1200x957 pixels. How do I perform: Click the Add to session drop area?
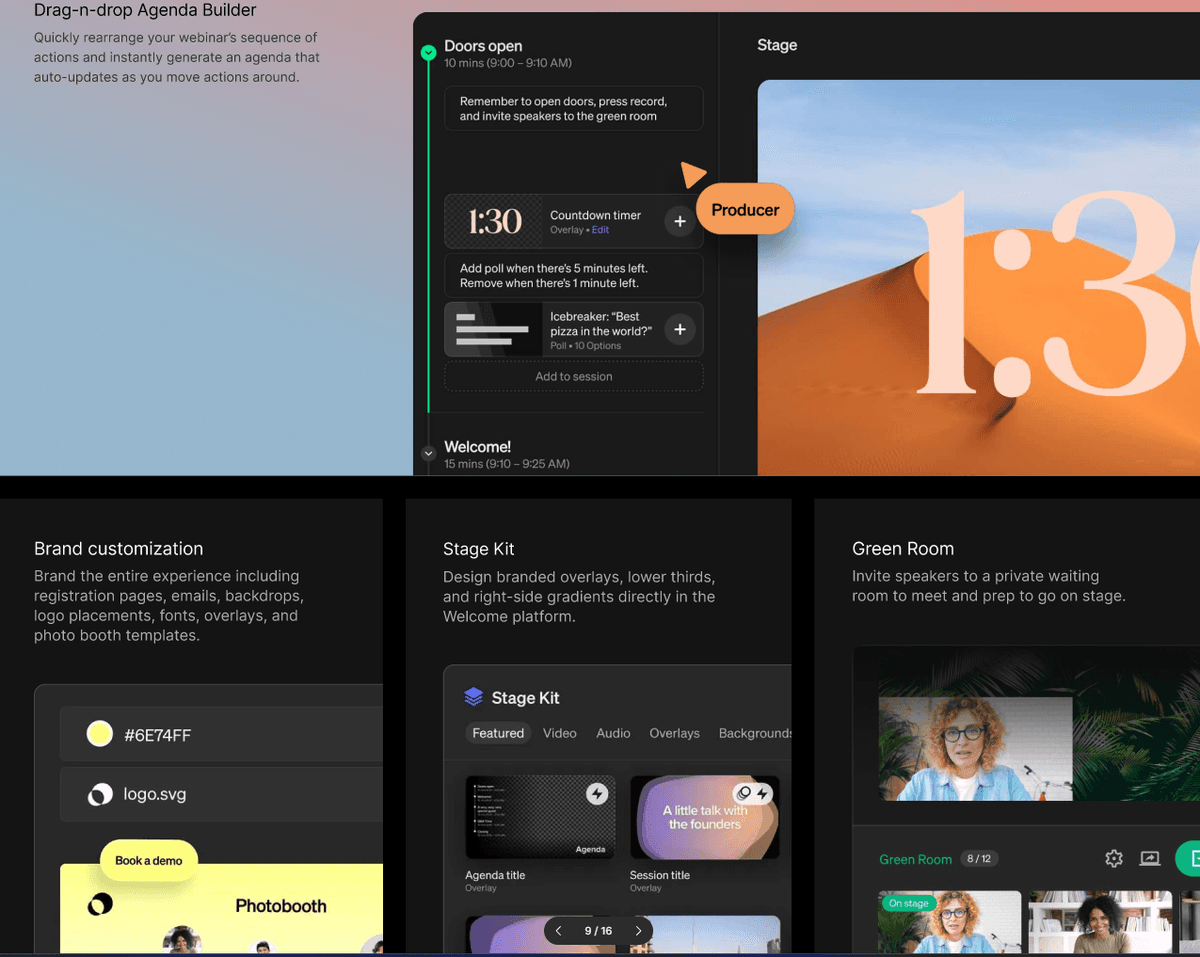click(x=573, y=377)
